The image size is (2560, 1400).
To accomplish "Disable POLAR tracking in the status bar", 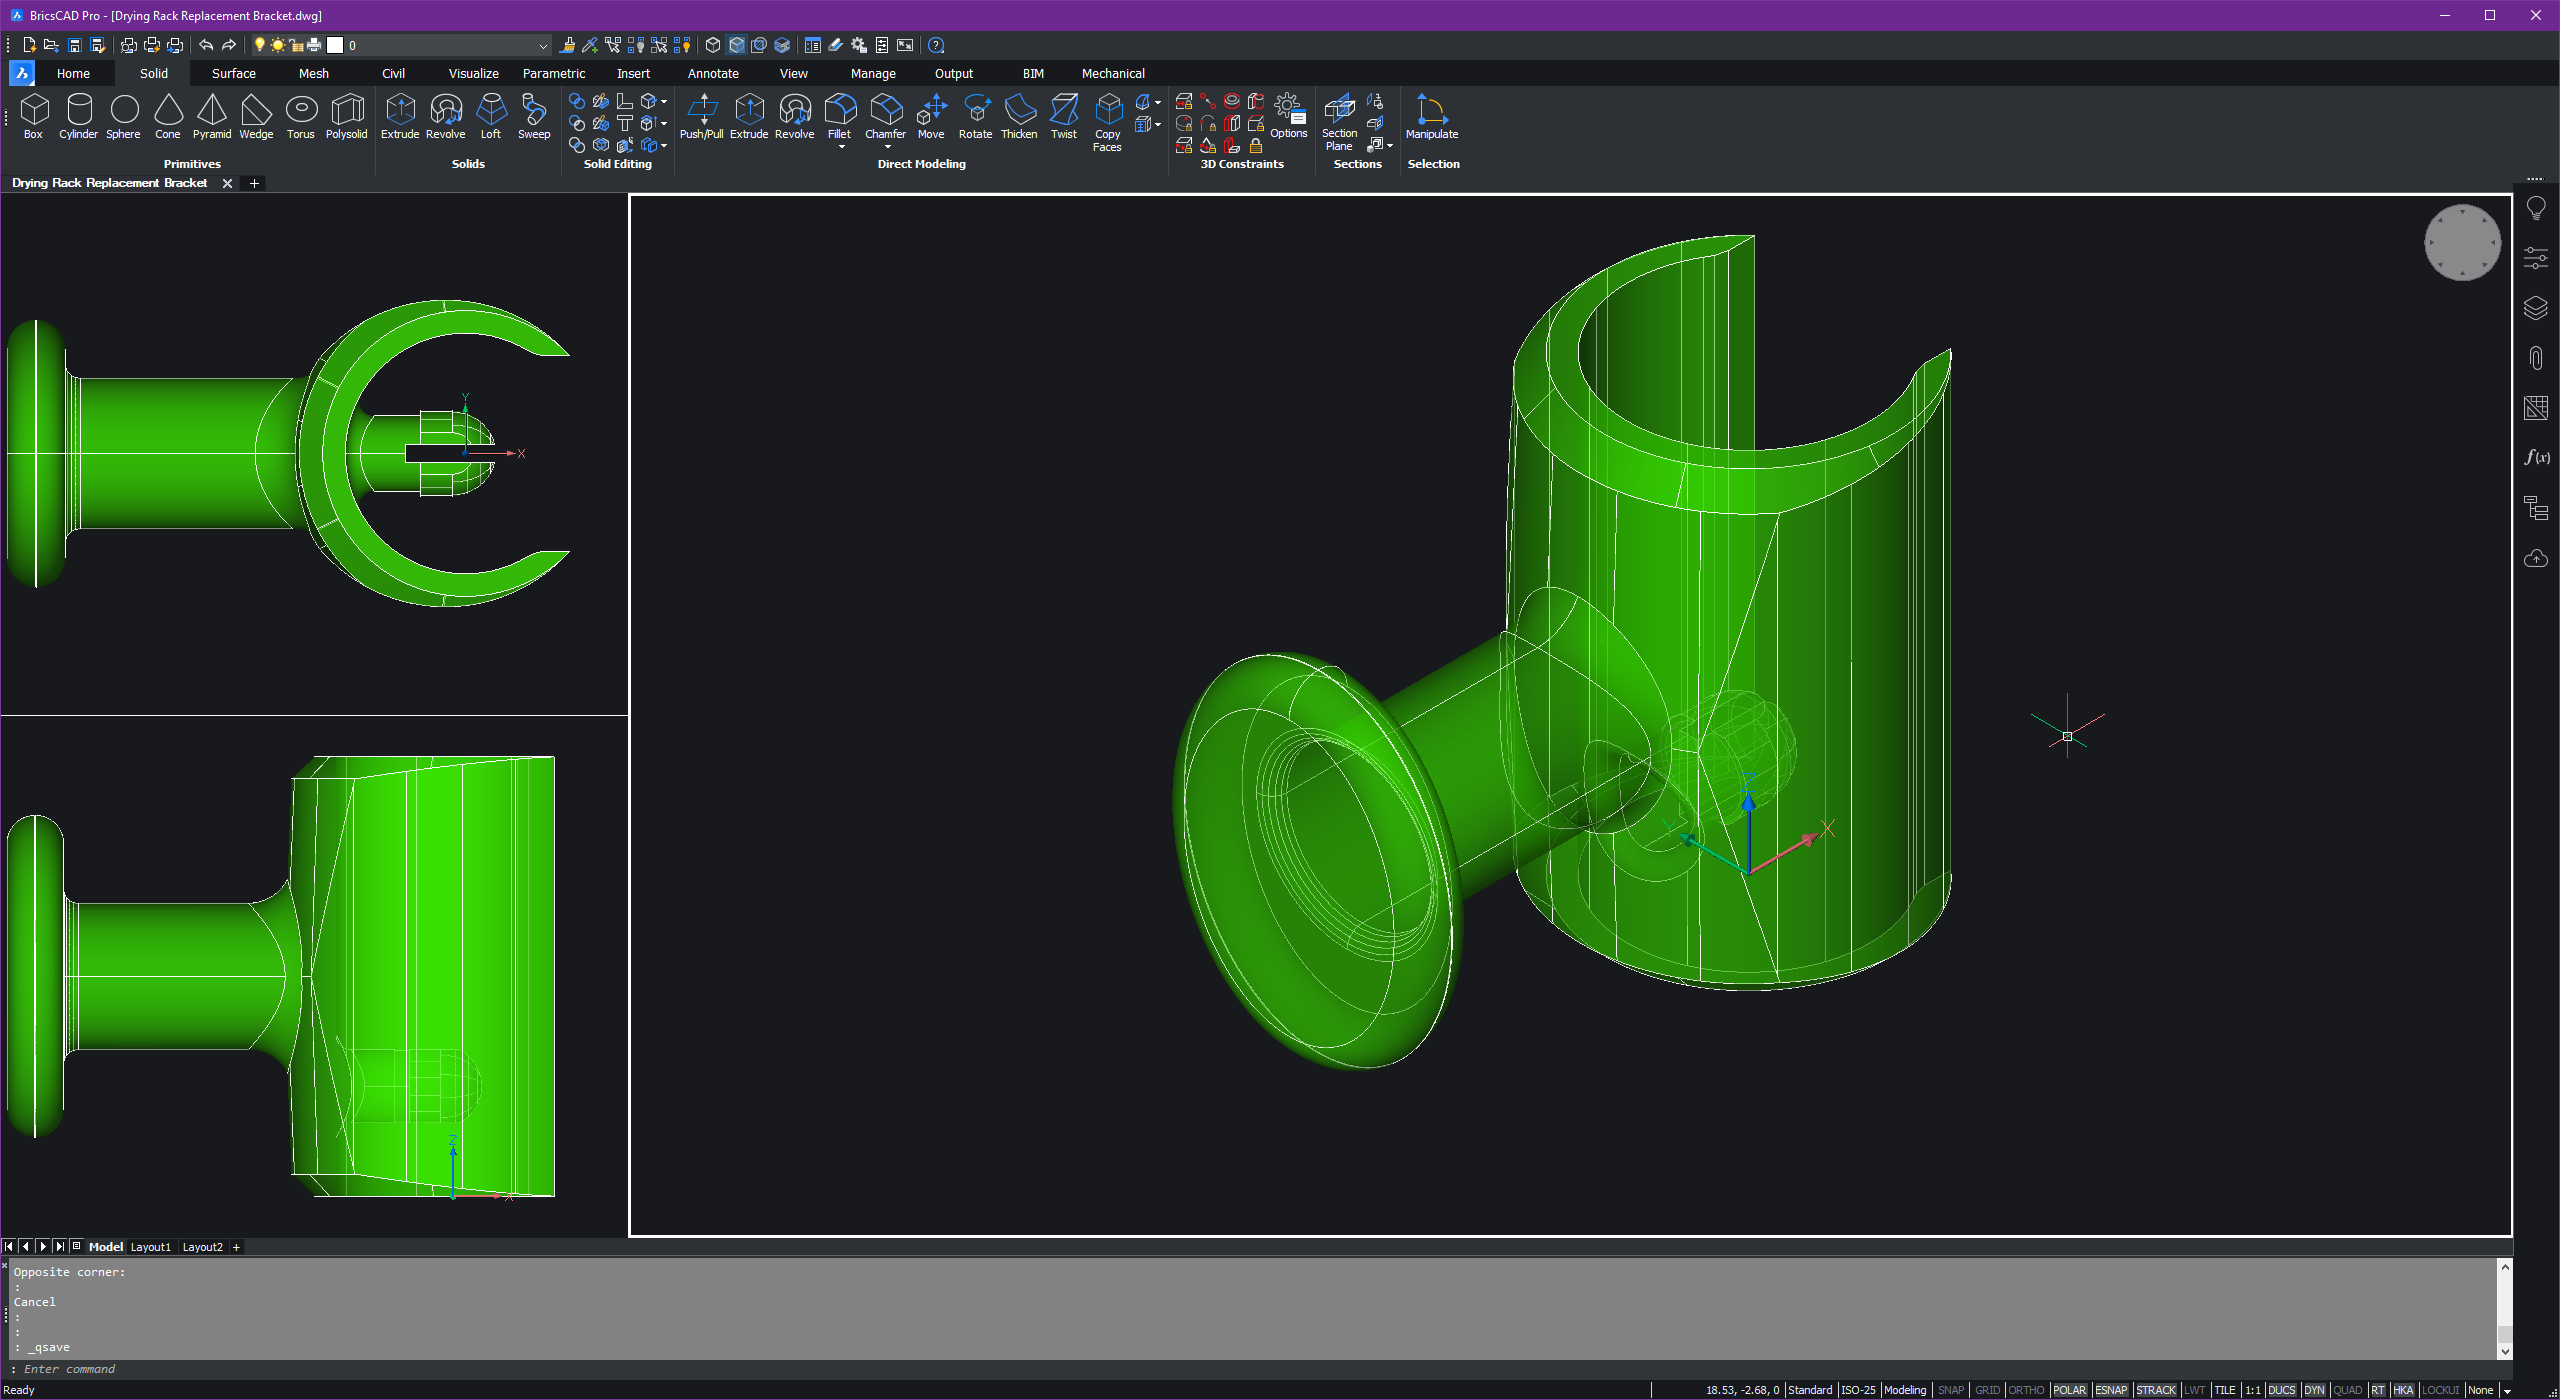I will pyautogui.click(x=2069, y=1390).
